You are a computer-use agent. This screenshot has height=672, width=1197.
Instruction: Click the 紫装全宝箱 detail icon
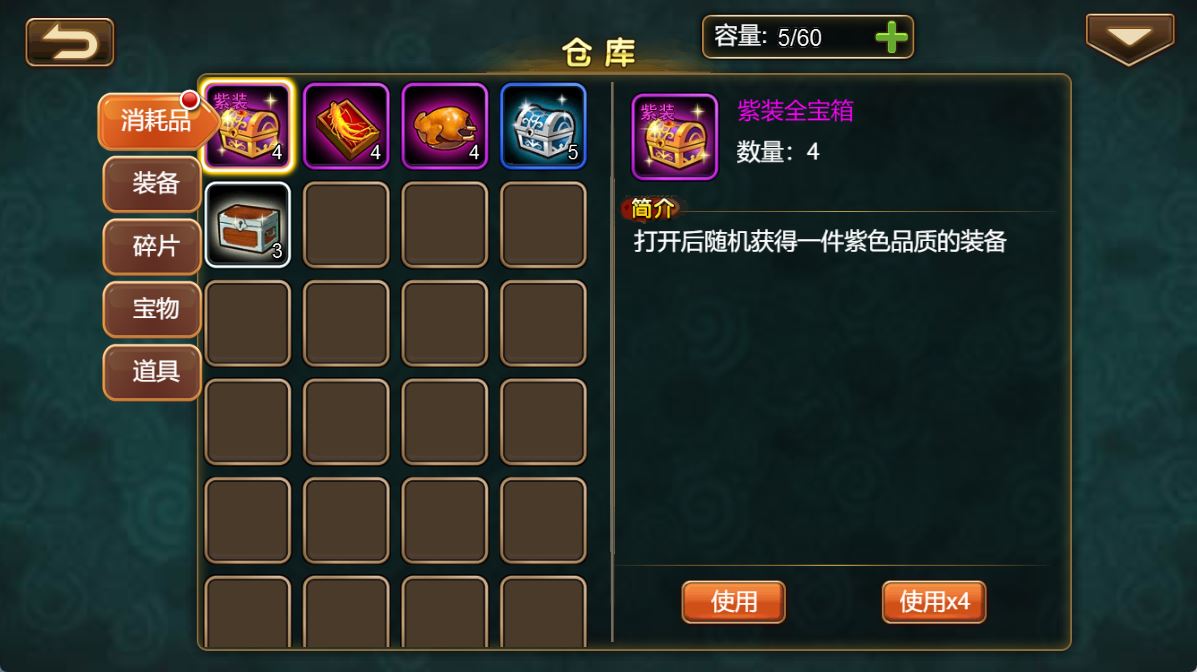pos(675,137)
